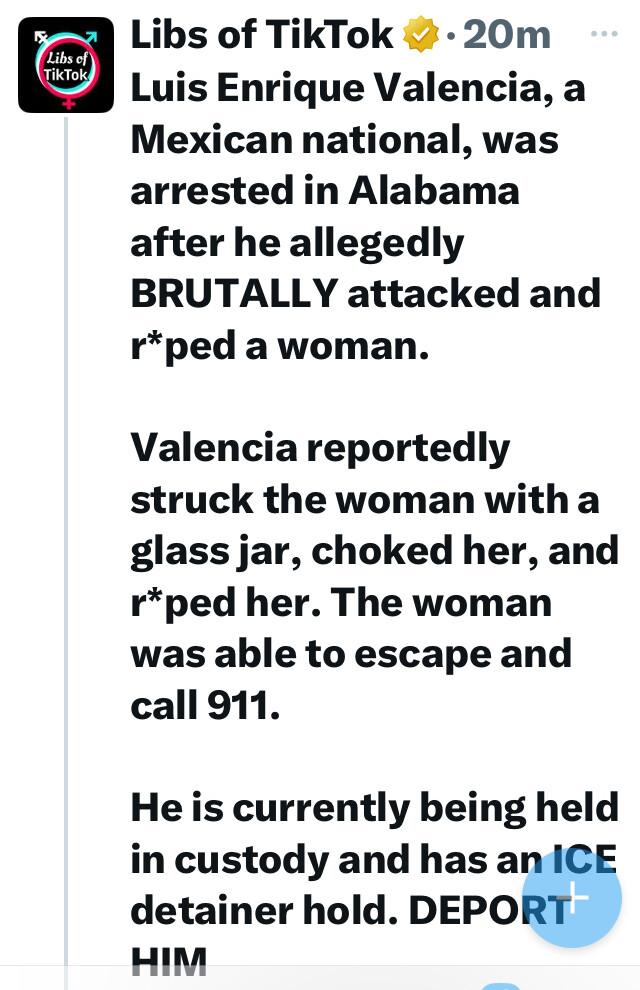Open the three-dot more options menu
The height and width of the screenshot is (990, 640).
[x=604, y=33]
